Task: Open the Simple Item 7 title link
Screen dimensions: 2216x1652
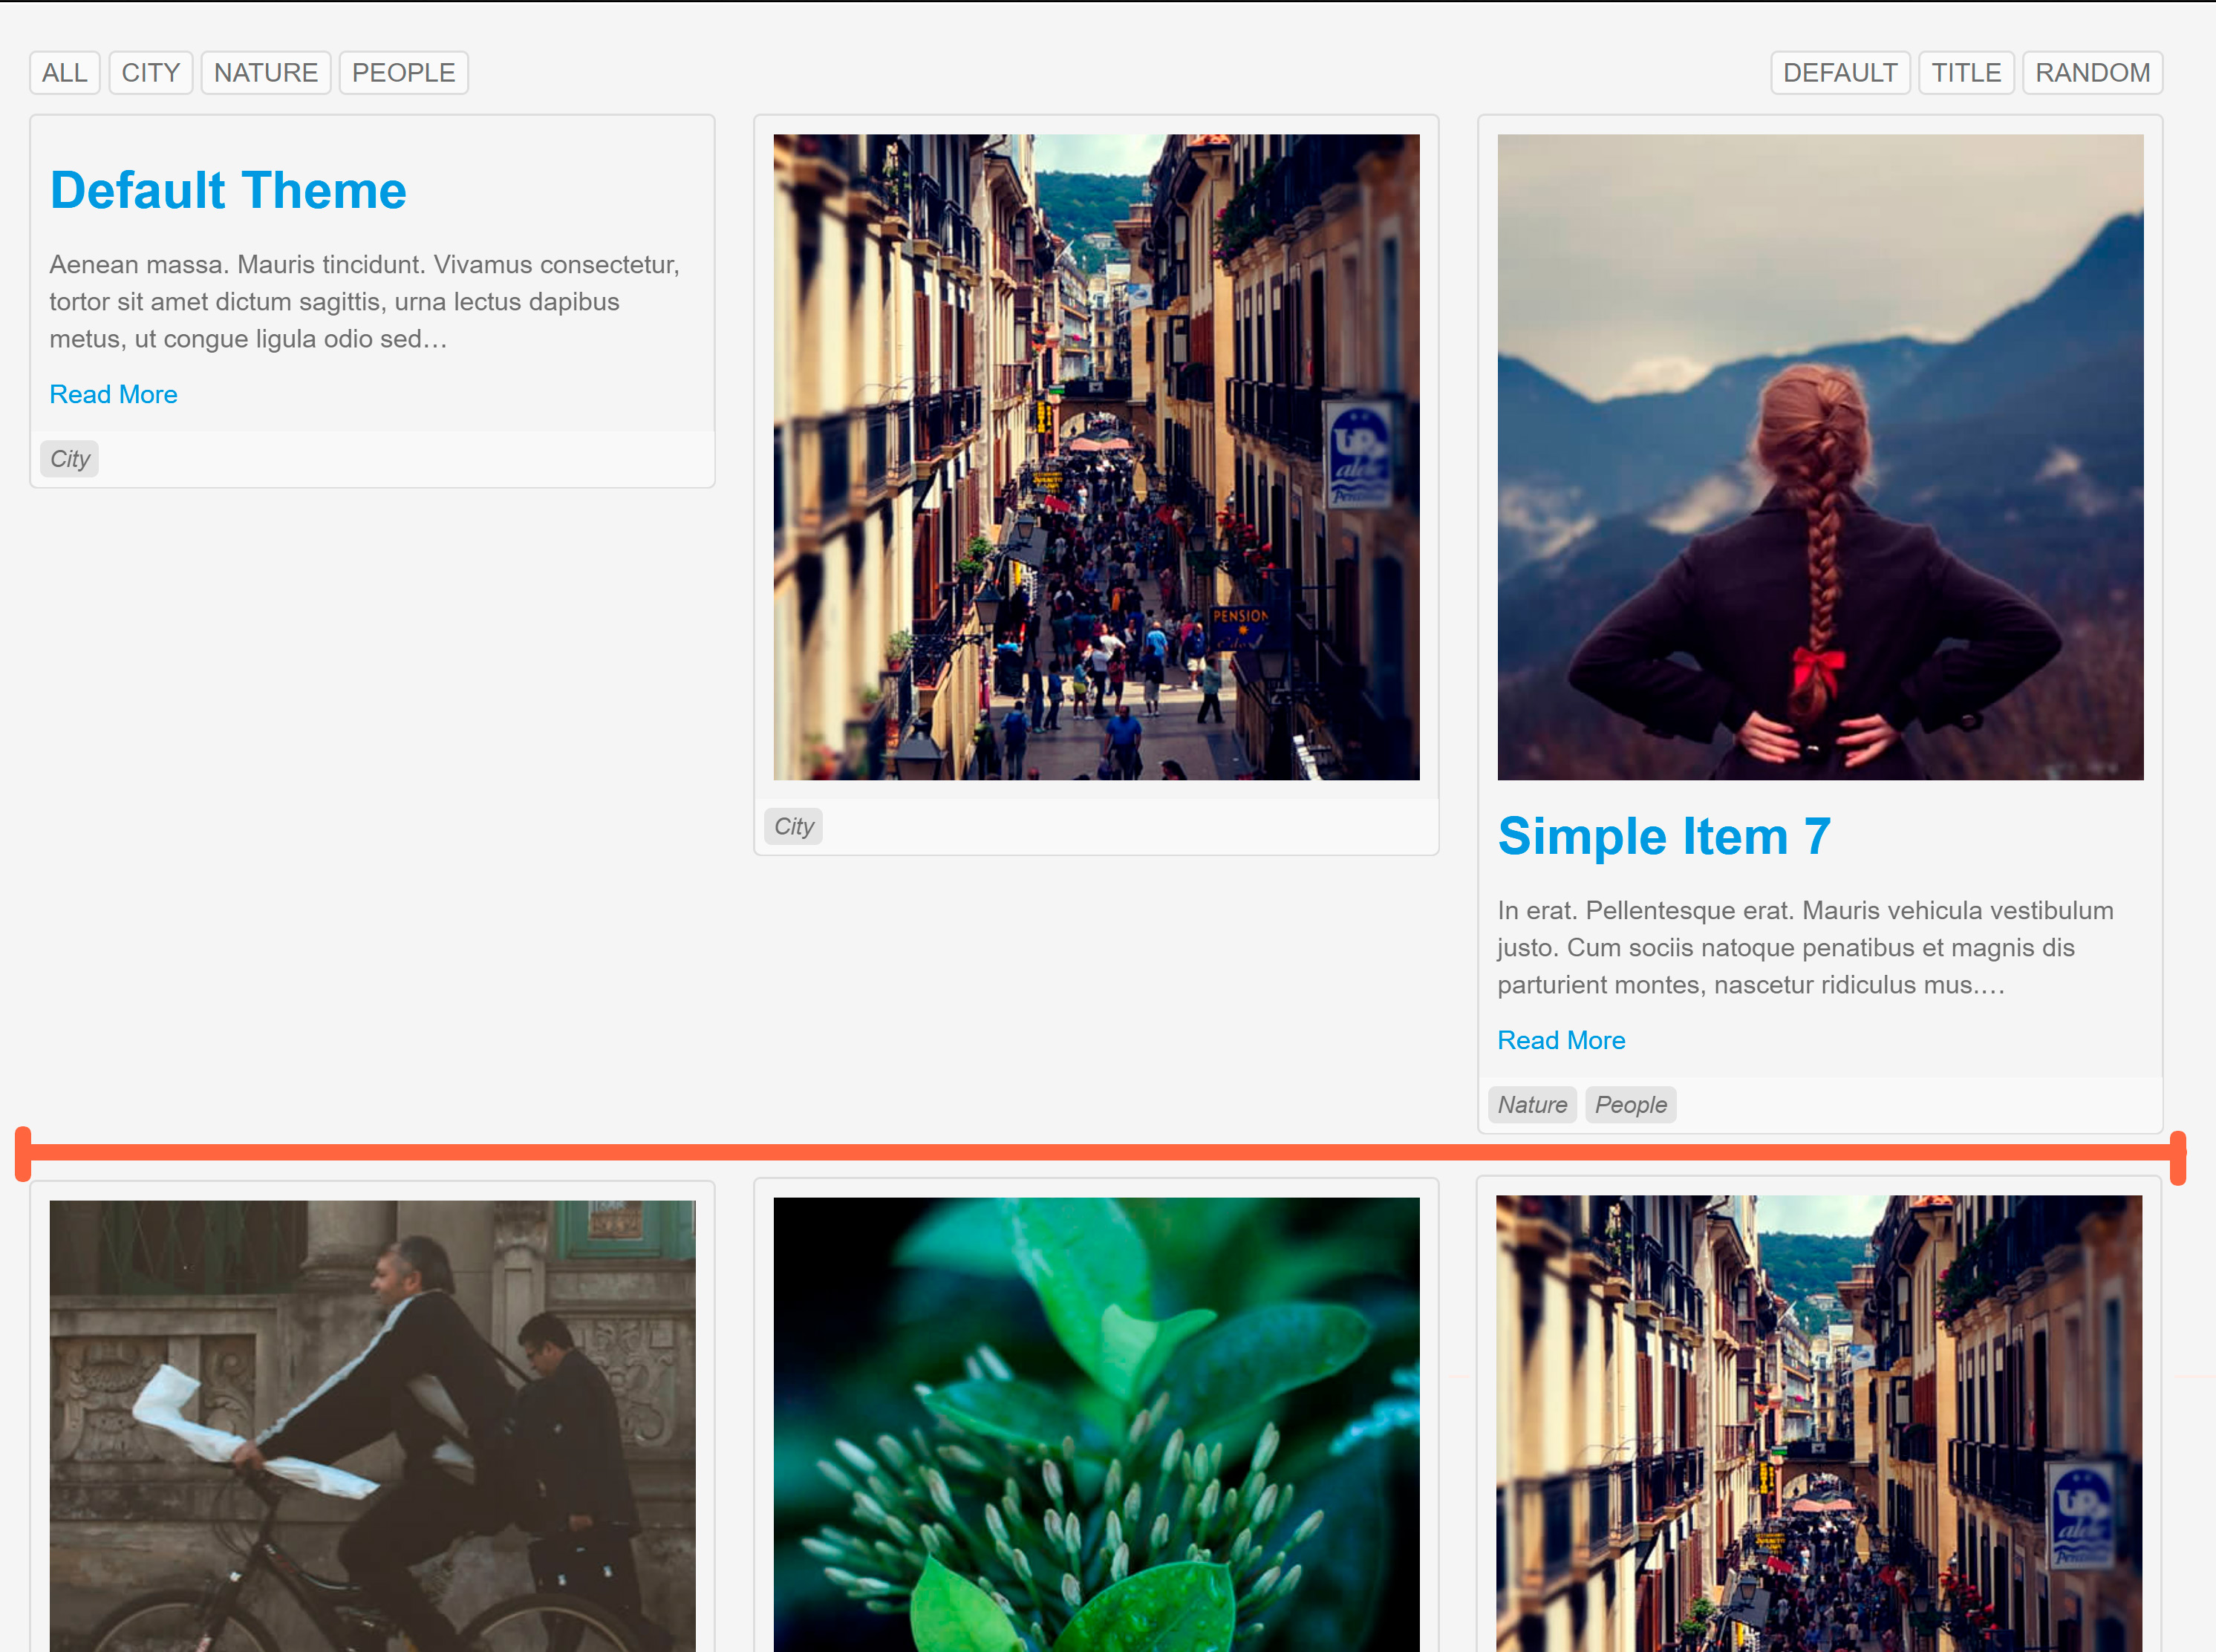Action: point(1664,836)
